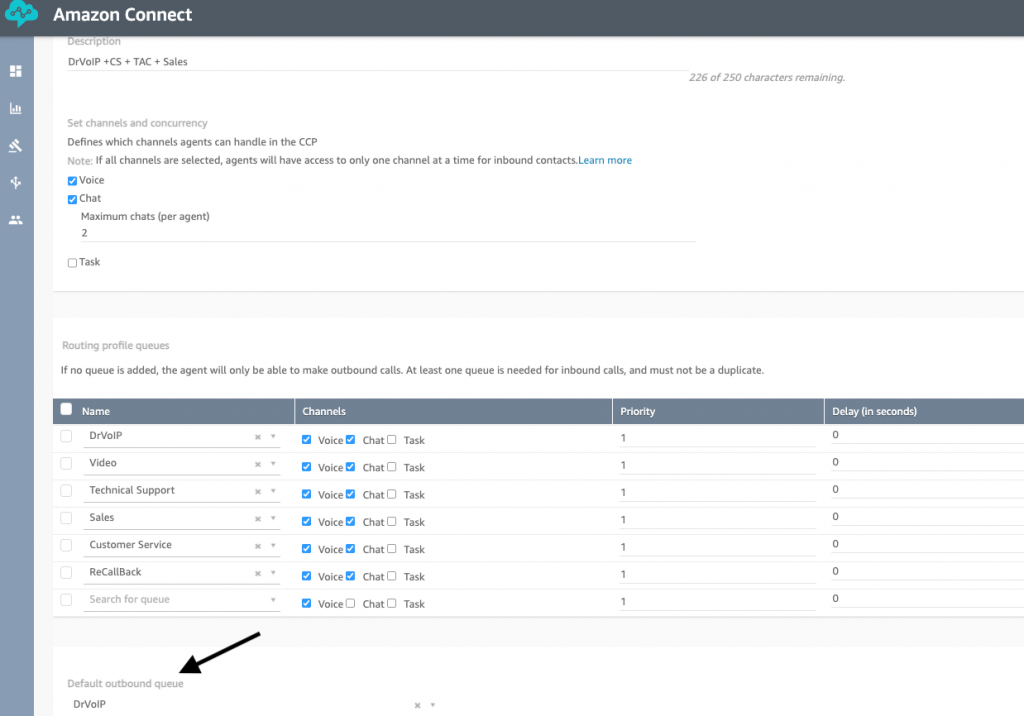
Task: Click the gavel icon in the sidebar
Action: pyautogui.click(x=16, y=145)
